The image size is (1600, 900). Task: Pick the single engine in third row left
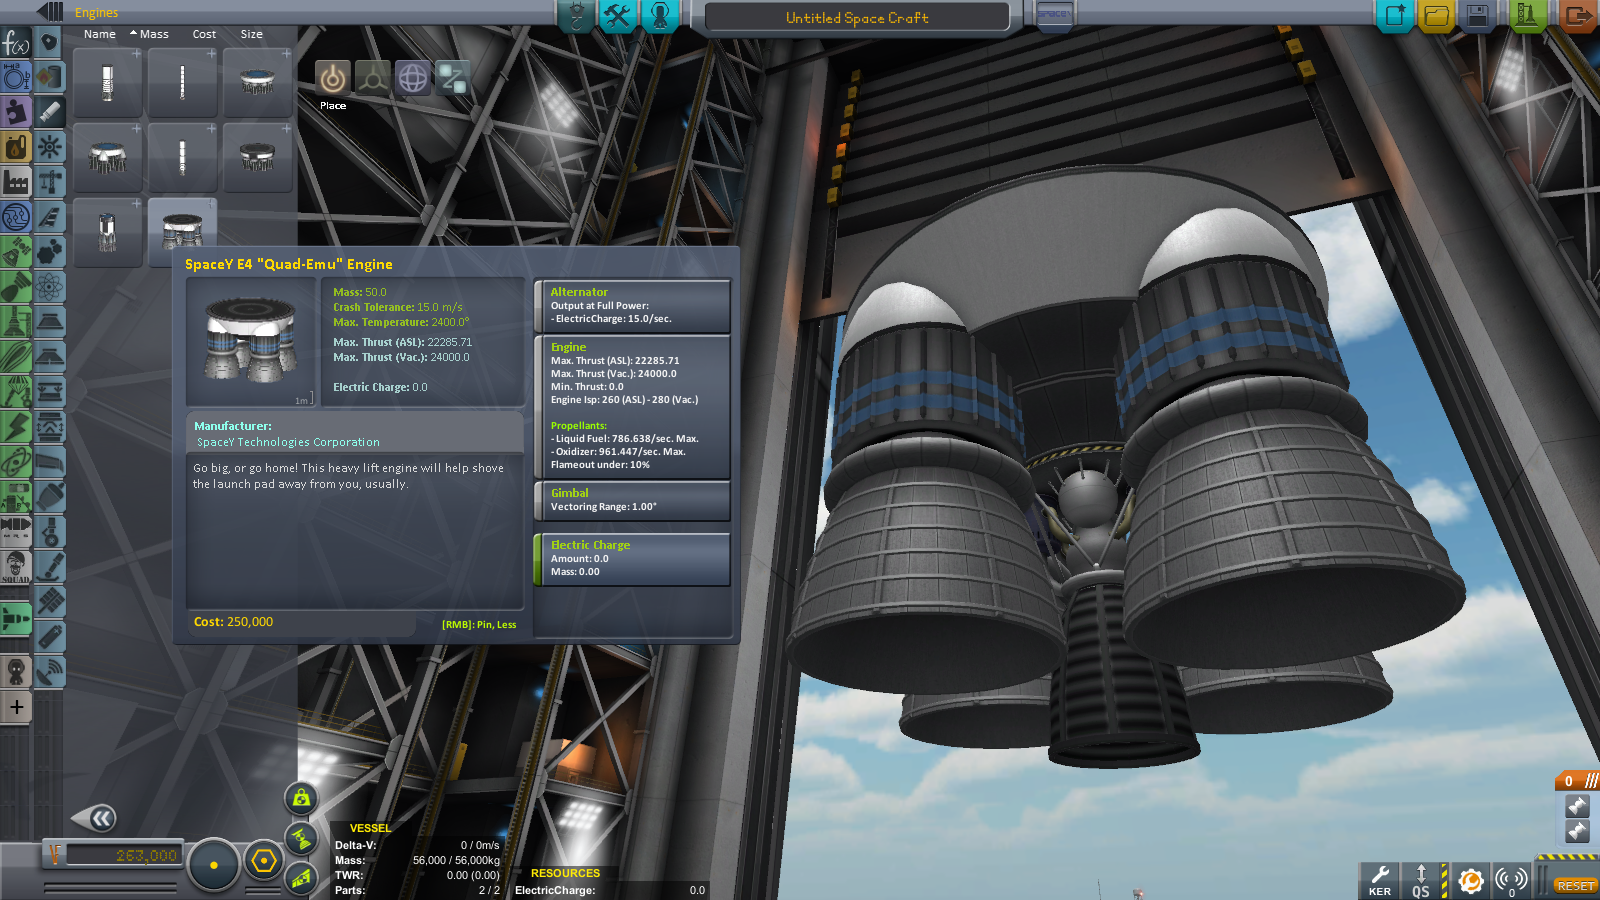107,232
